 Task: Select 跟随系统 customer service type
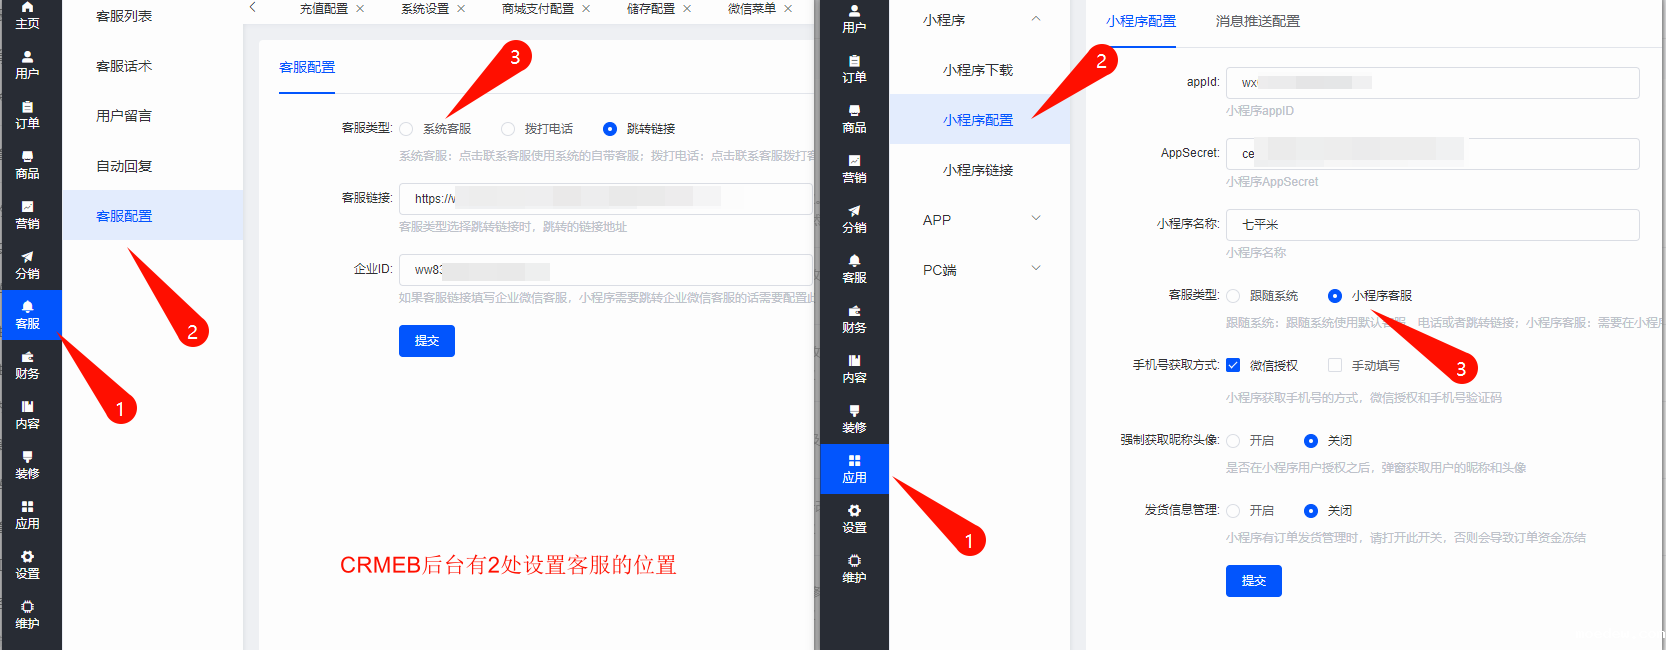1233,296
